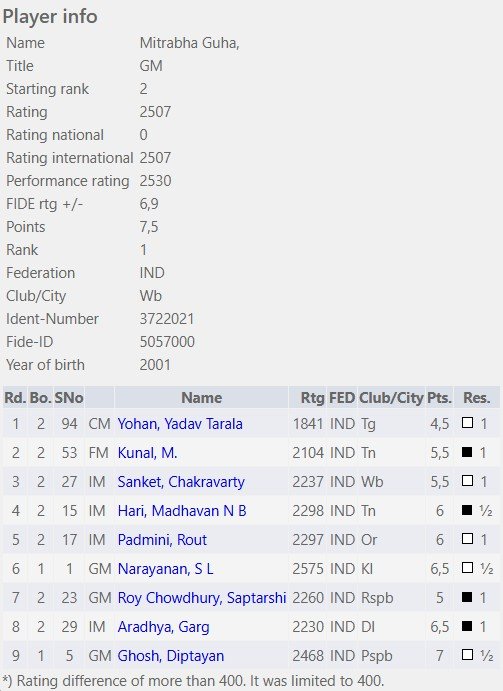Open Hari, Madhavan N B link
Screen dimensions: 503x691
182,511
